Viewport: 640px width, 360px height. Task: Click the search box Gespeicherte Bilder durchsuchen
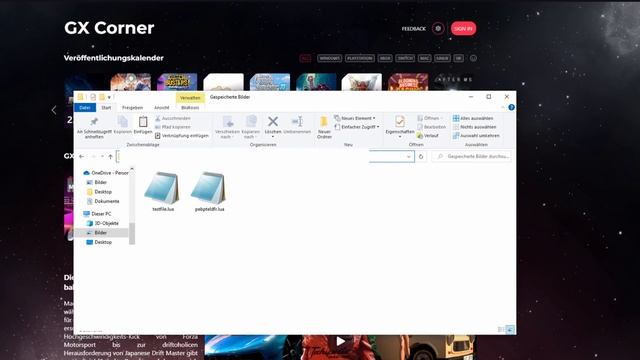[x=472, y=156]
